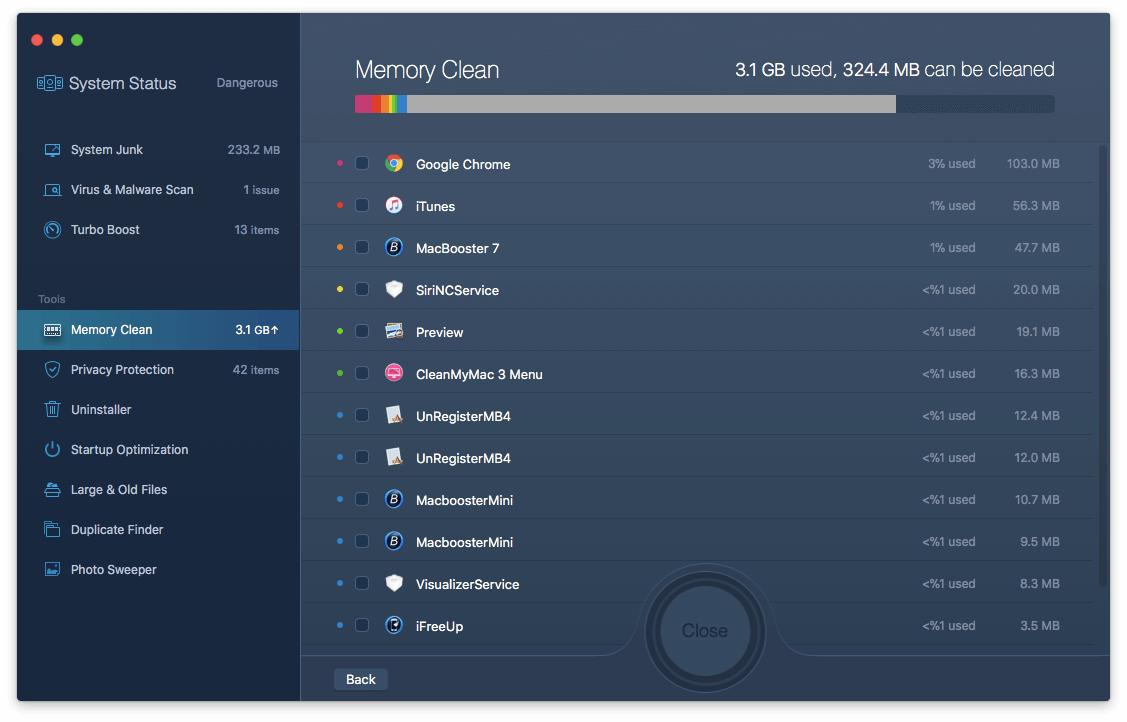
Task: Click the 1 issue label
Action: click(261, 190)
